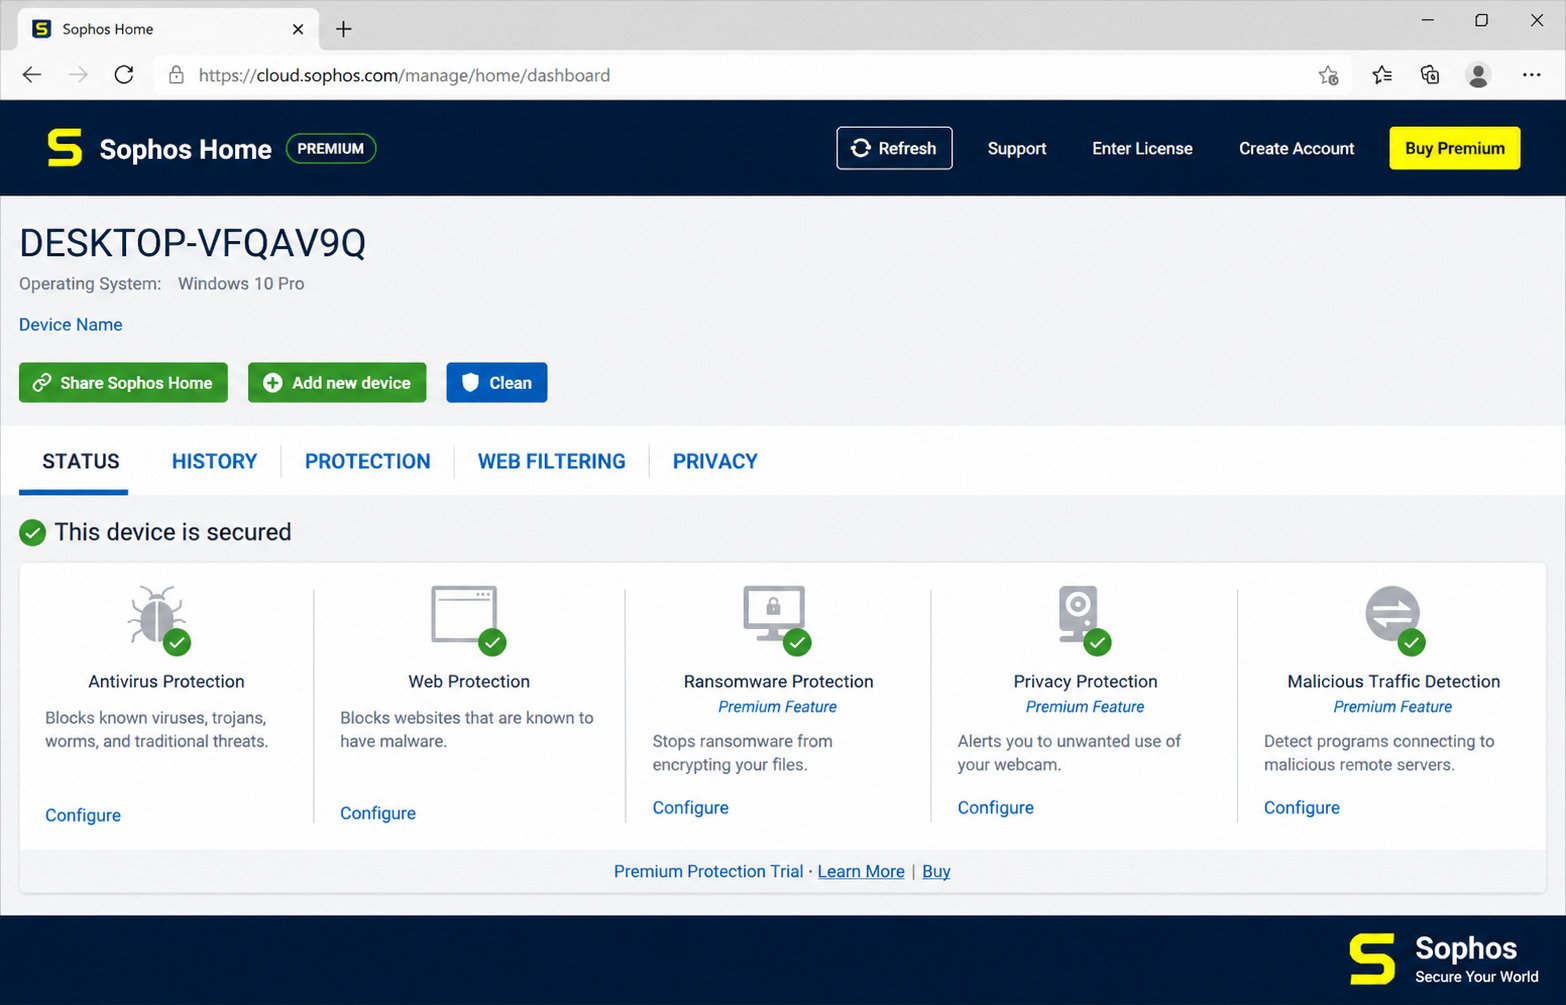
Task: Open a new browser tab
Action: pos(343,29)
